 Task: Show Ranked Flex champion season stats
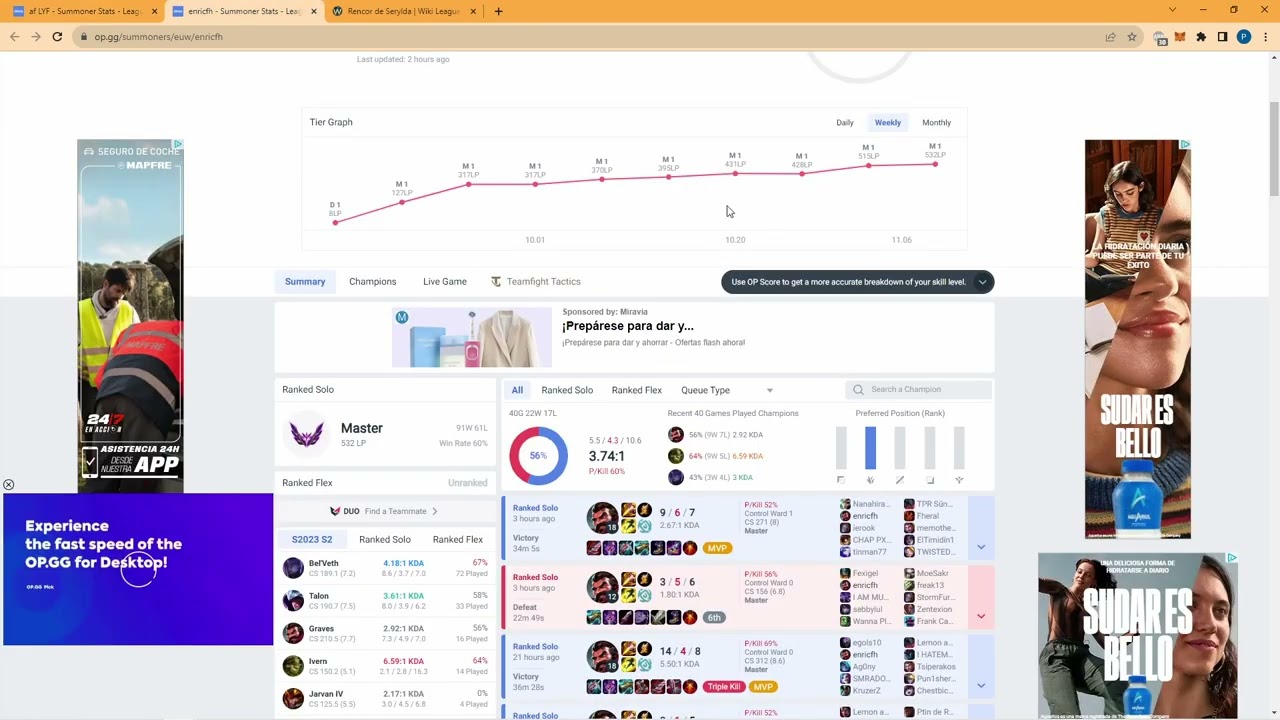click(x=458, y=540)
